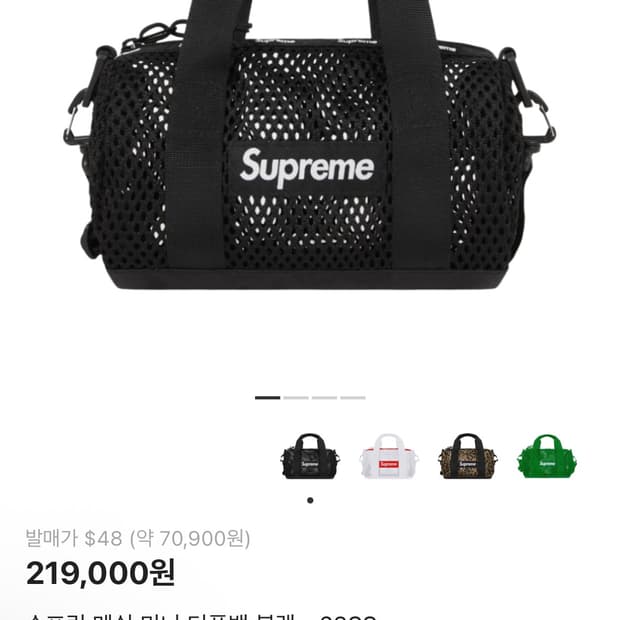
Task: Jump to the second image indicator bar
Action: coord(296,397)
